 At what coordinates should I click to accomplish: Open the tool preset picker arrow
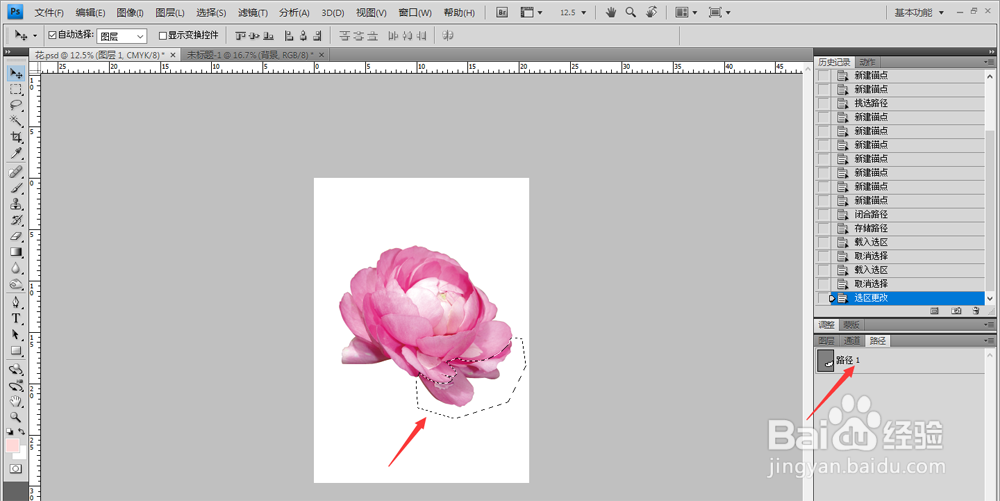pyautogui.click(x=34, y=36)
